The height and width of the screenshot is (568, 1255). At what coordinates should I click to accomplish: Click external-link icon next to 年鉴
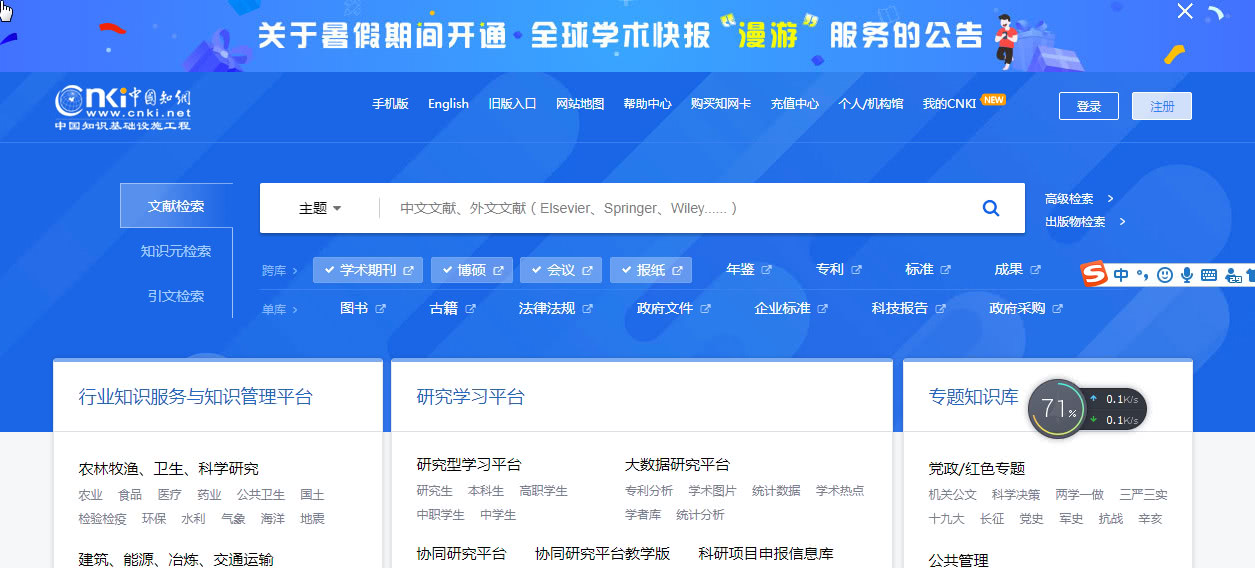pyautogui.click(x=767, y=270)
